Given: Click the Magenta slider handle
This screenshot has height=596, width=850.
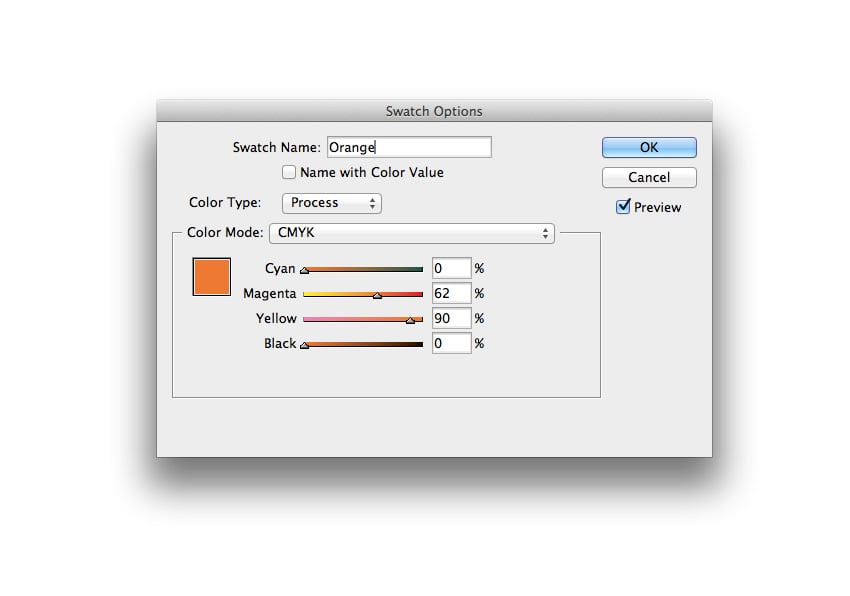Looking at the screenshot, I should 377,295.
